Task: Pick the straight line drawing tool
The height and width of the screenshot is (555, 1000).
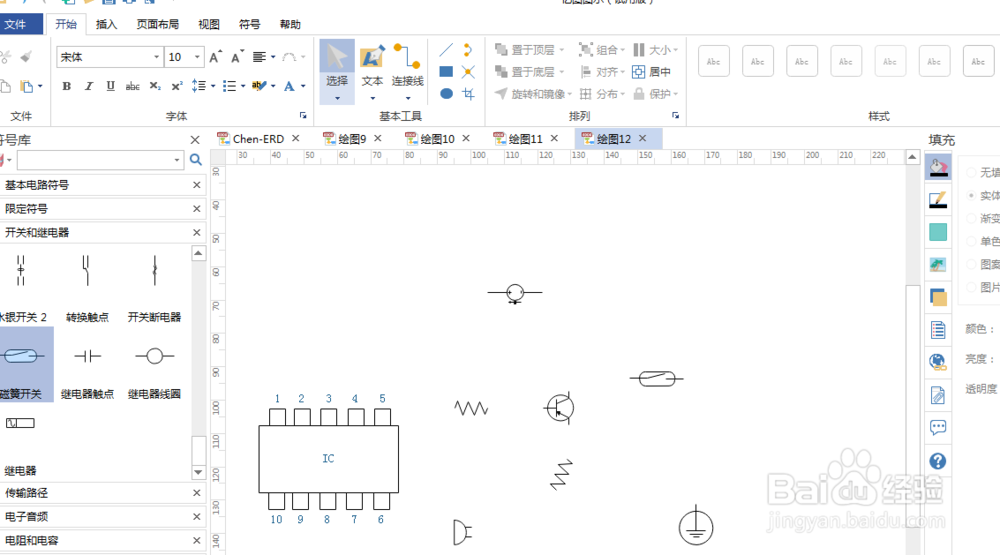Action: [x=446, y=50]
